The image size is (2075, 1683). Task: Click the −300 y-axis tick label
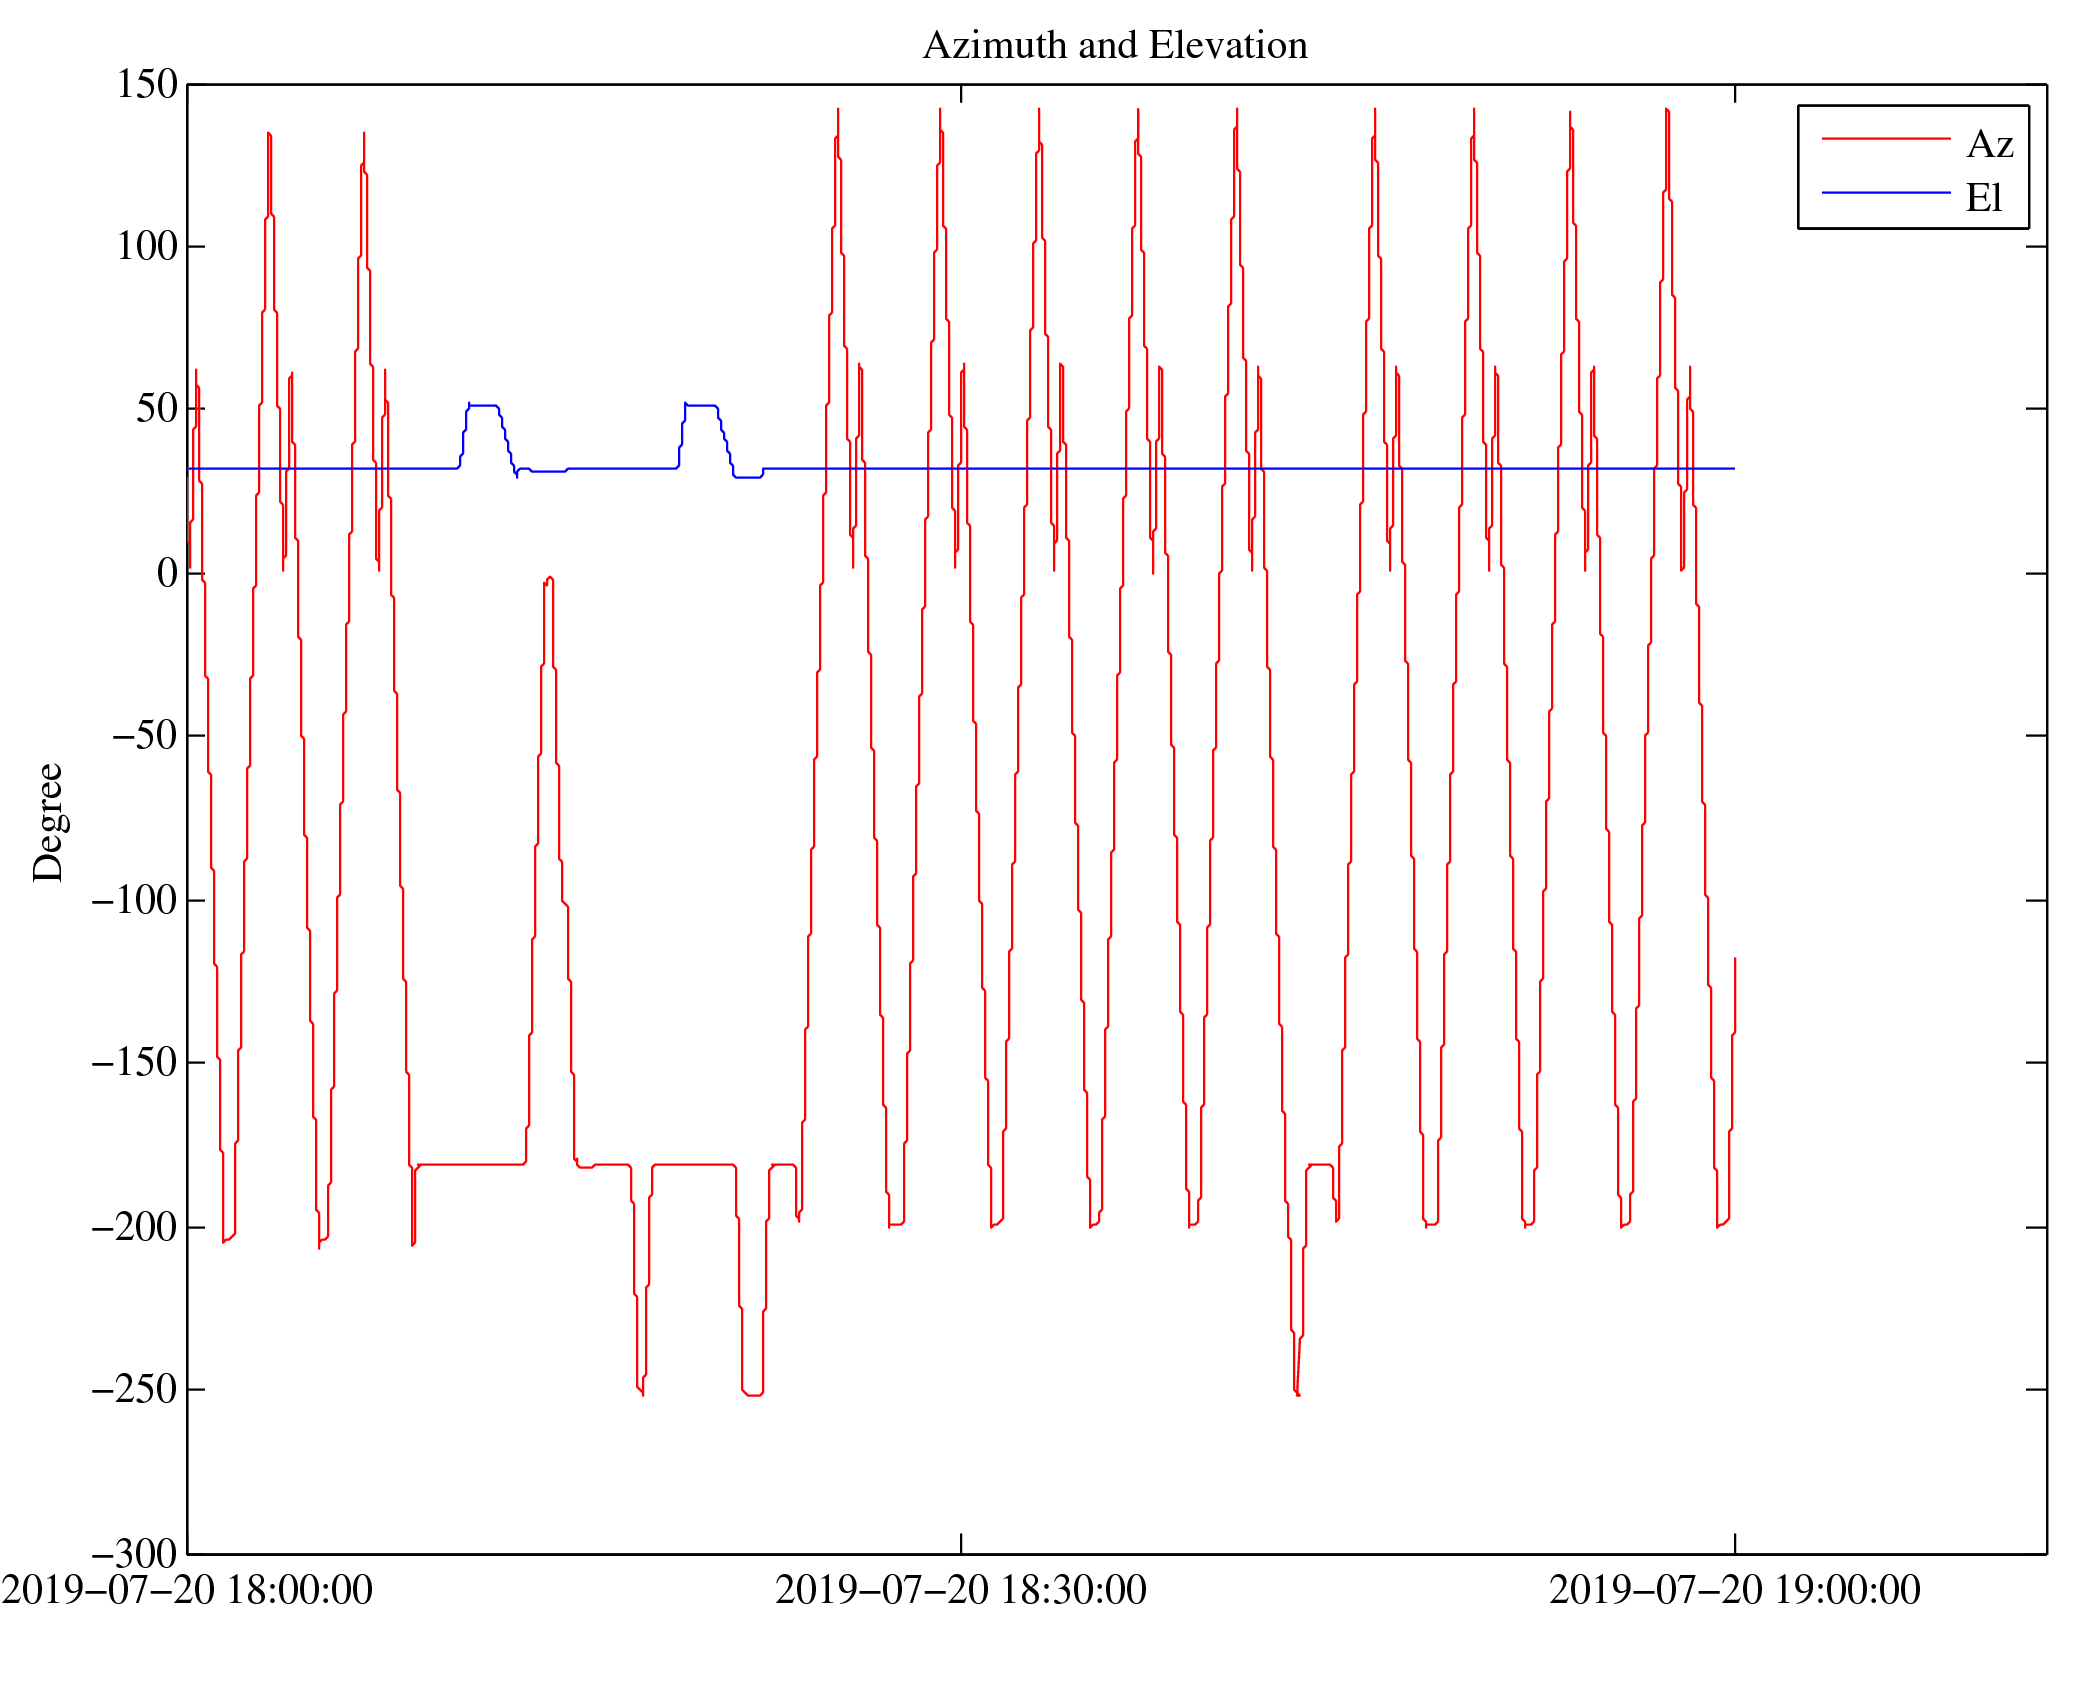[x=134, y=1554]
